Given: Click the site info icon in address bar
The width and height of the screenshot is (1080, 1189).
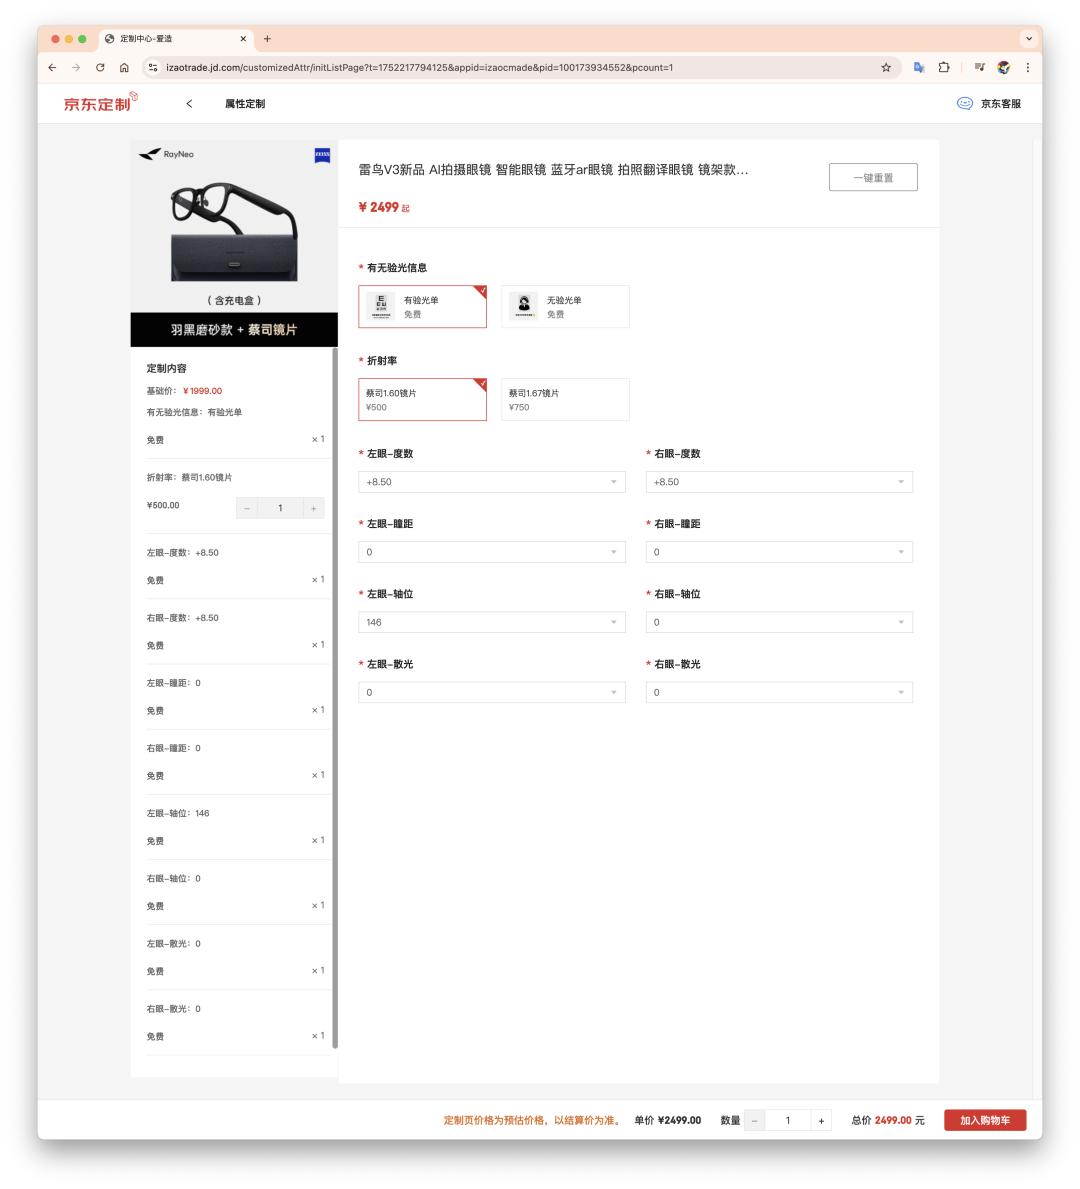Looking at the screenshot, I should [152, 67].
